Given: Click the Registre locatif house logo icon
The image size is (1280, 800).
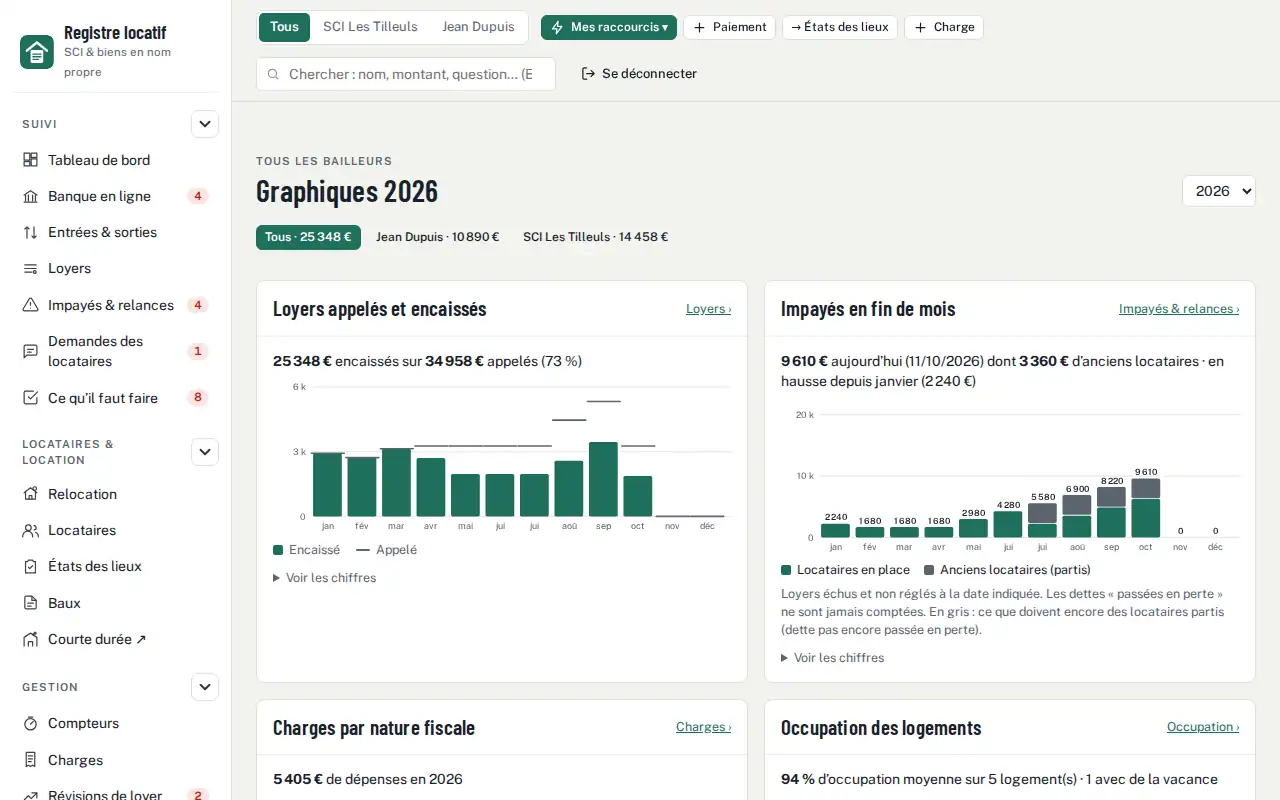Looking at the screenshot, I should [37, 52].
